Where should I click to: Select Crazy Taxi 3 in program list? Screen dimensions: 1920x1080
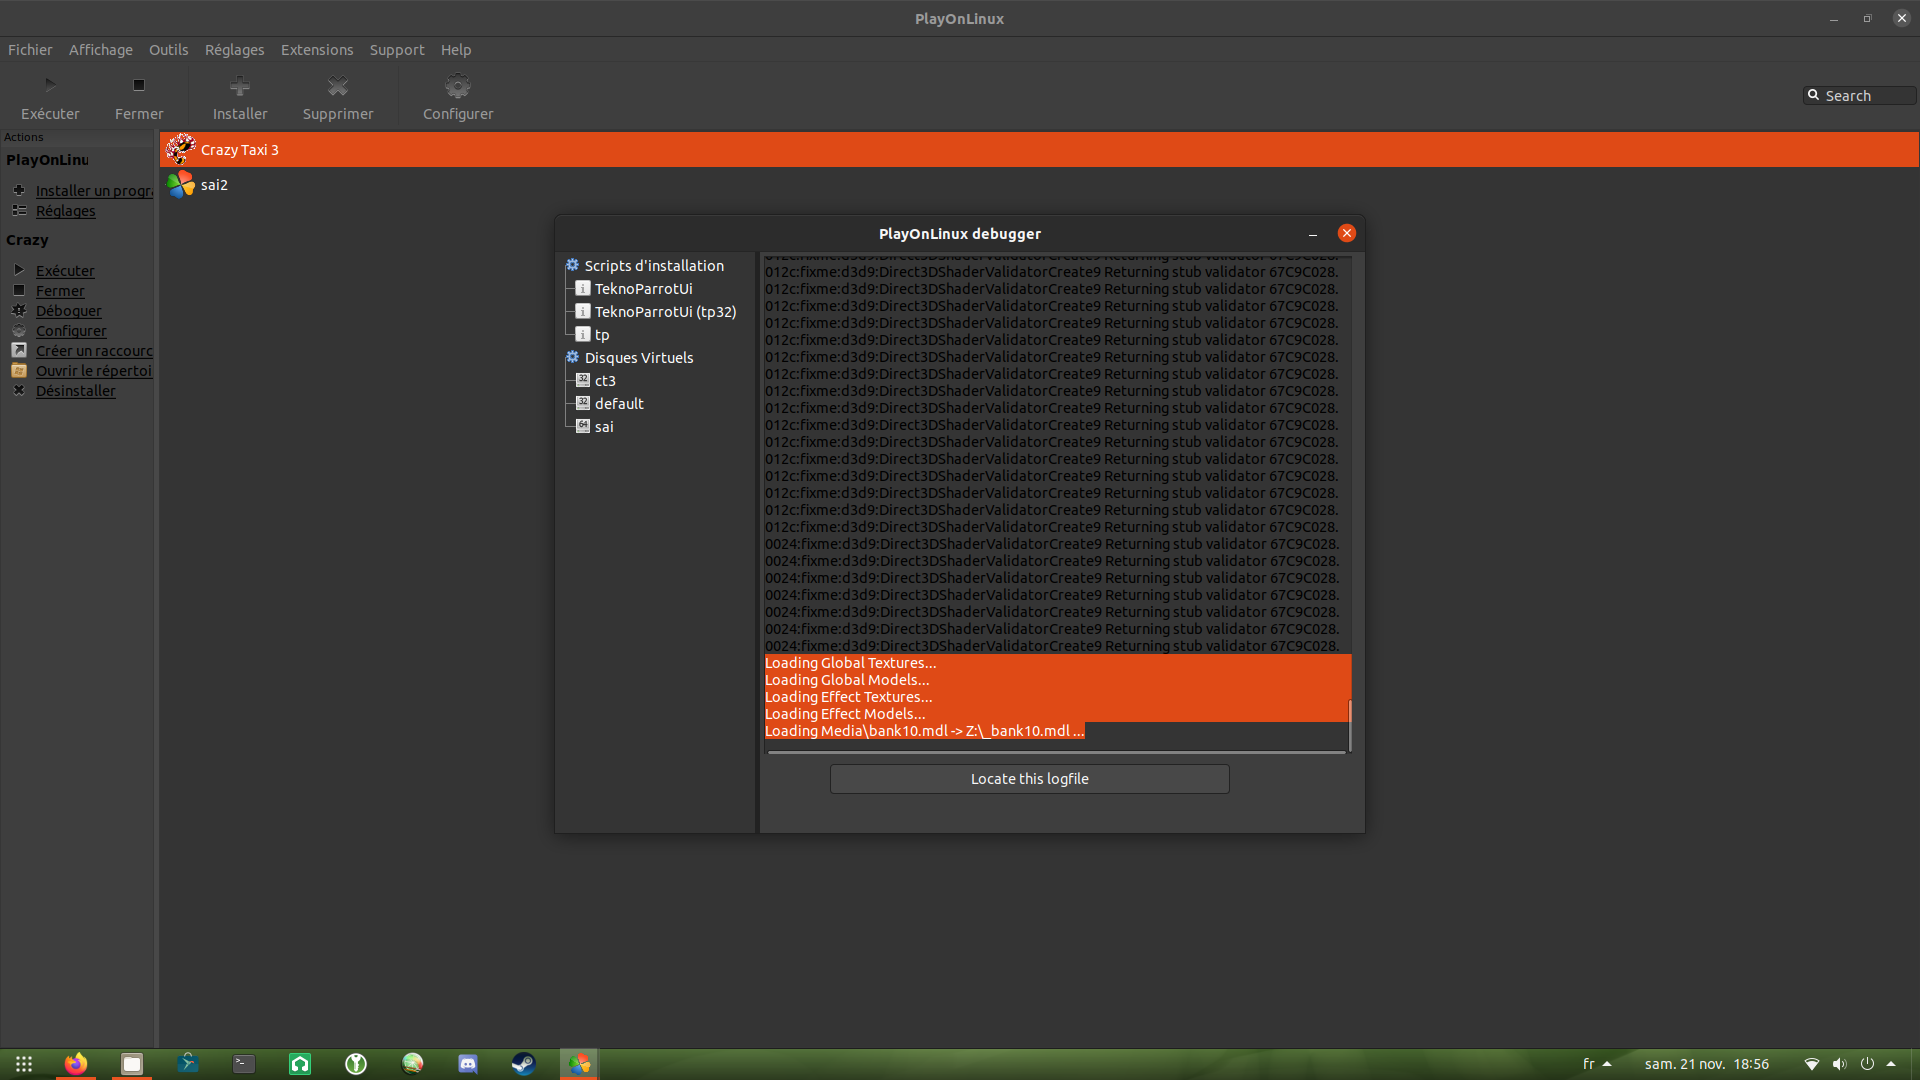[x=1040, y=150]
